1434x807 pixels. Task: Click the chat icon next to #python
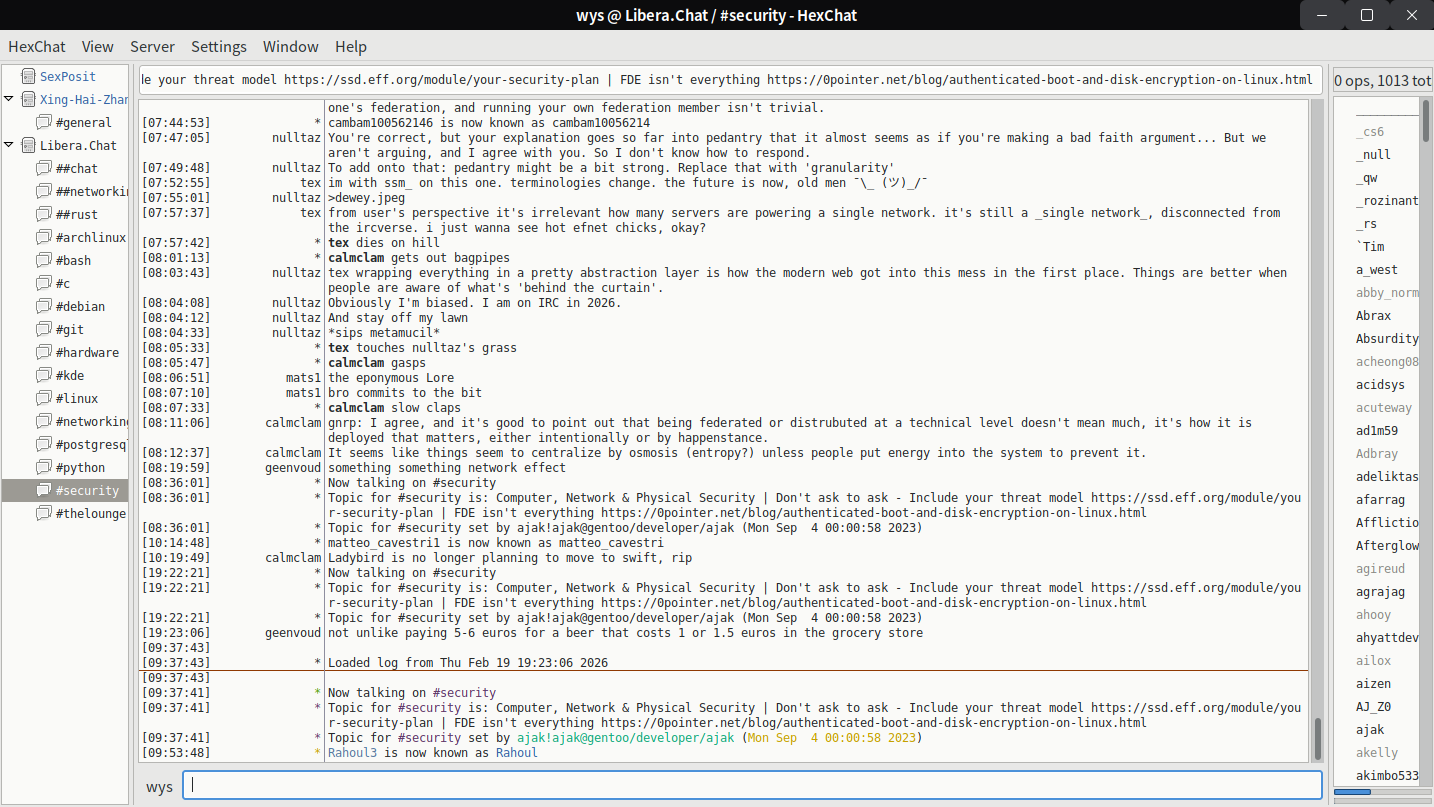pyautogui.click(x=43, y=467)
